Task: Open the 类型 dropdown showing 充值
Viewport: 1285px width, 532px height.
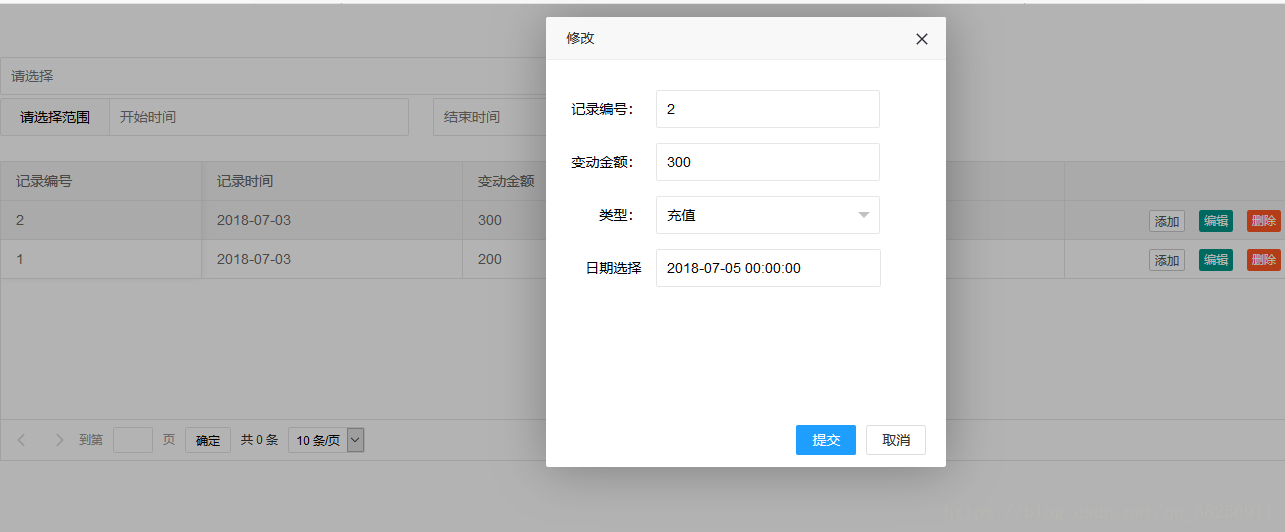Action: (x=768, y=215)
